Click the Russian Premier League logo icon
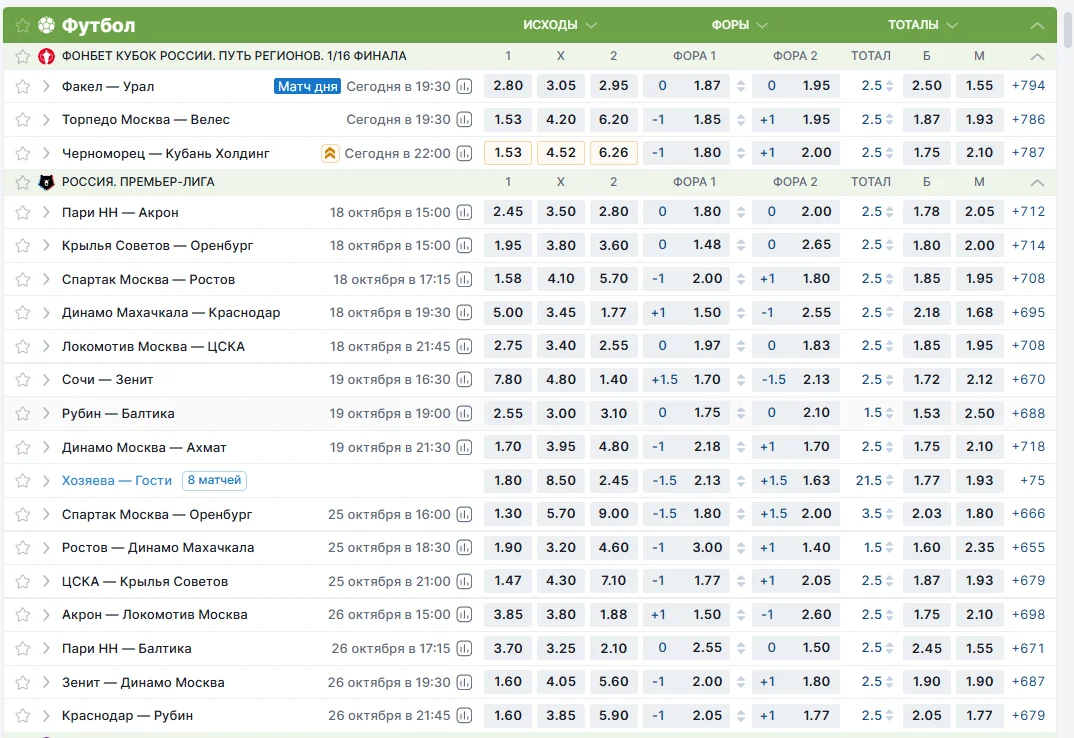The image size is (1074, 738). (46, 182)
